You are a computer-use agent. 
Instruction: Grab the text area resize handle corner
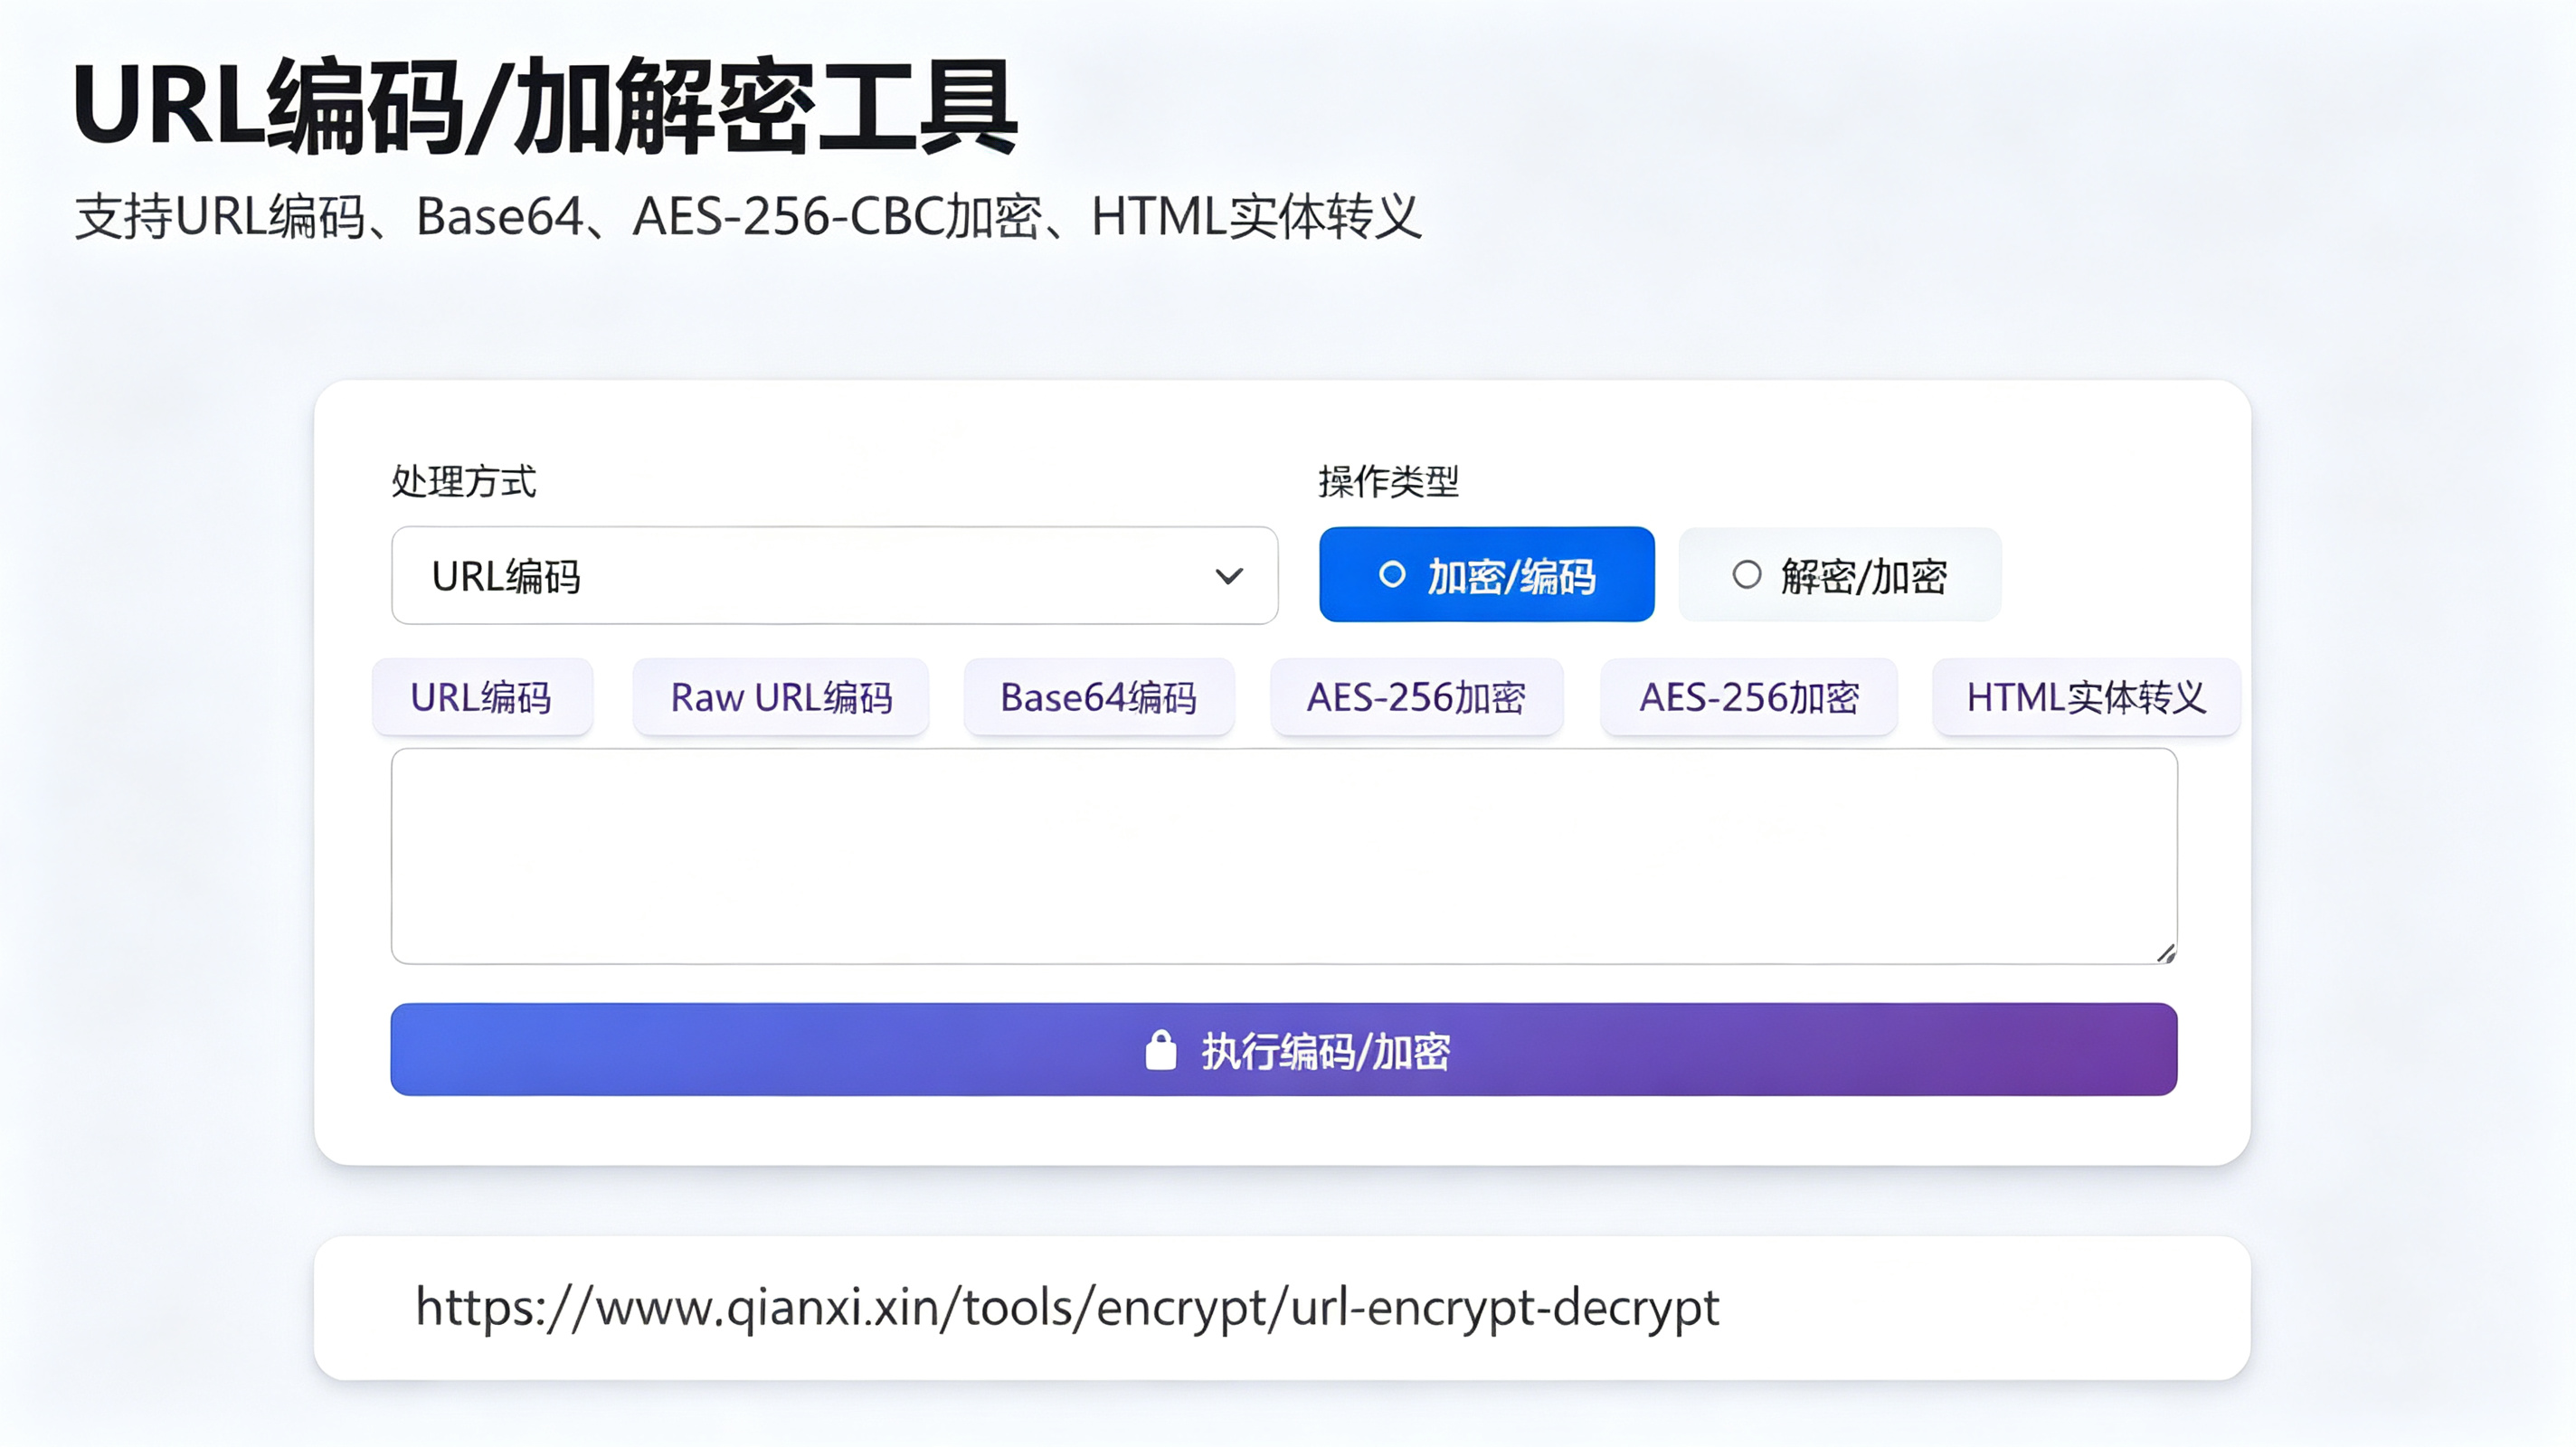point(2166,953)
